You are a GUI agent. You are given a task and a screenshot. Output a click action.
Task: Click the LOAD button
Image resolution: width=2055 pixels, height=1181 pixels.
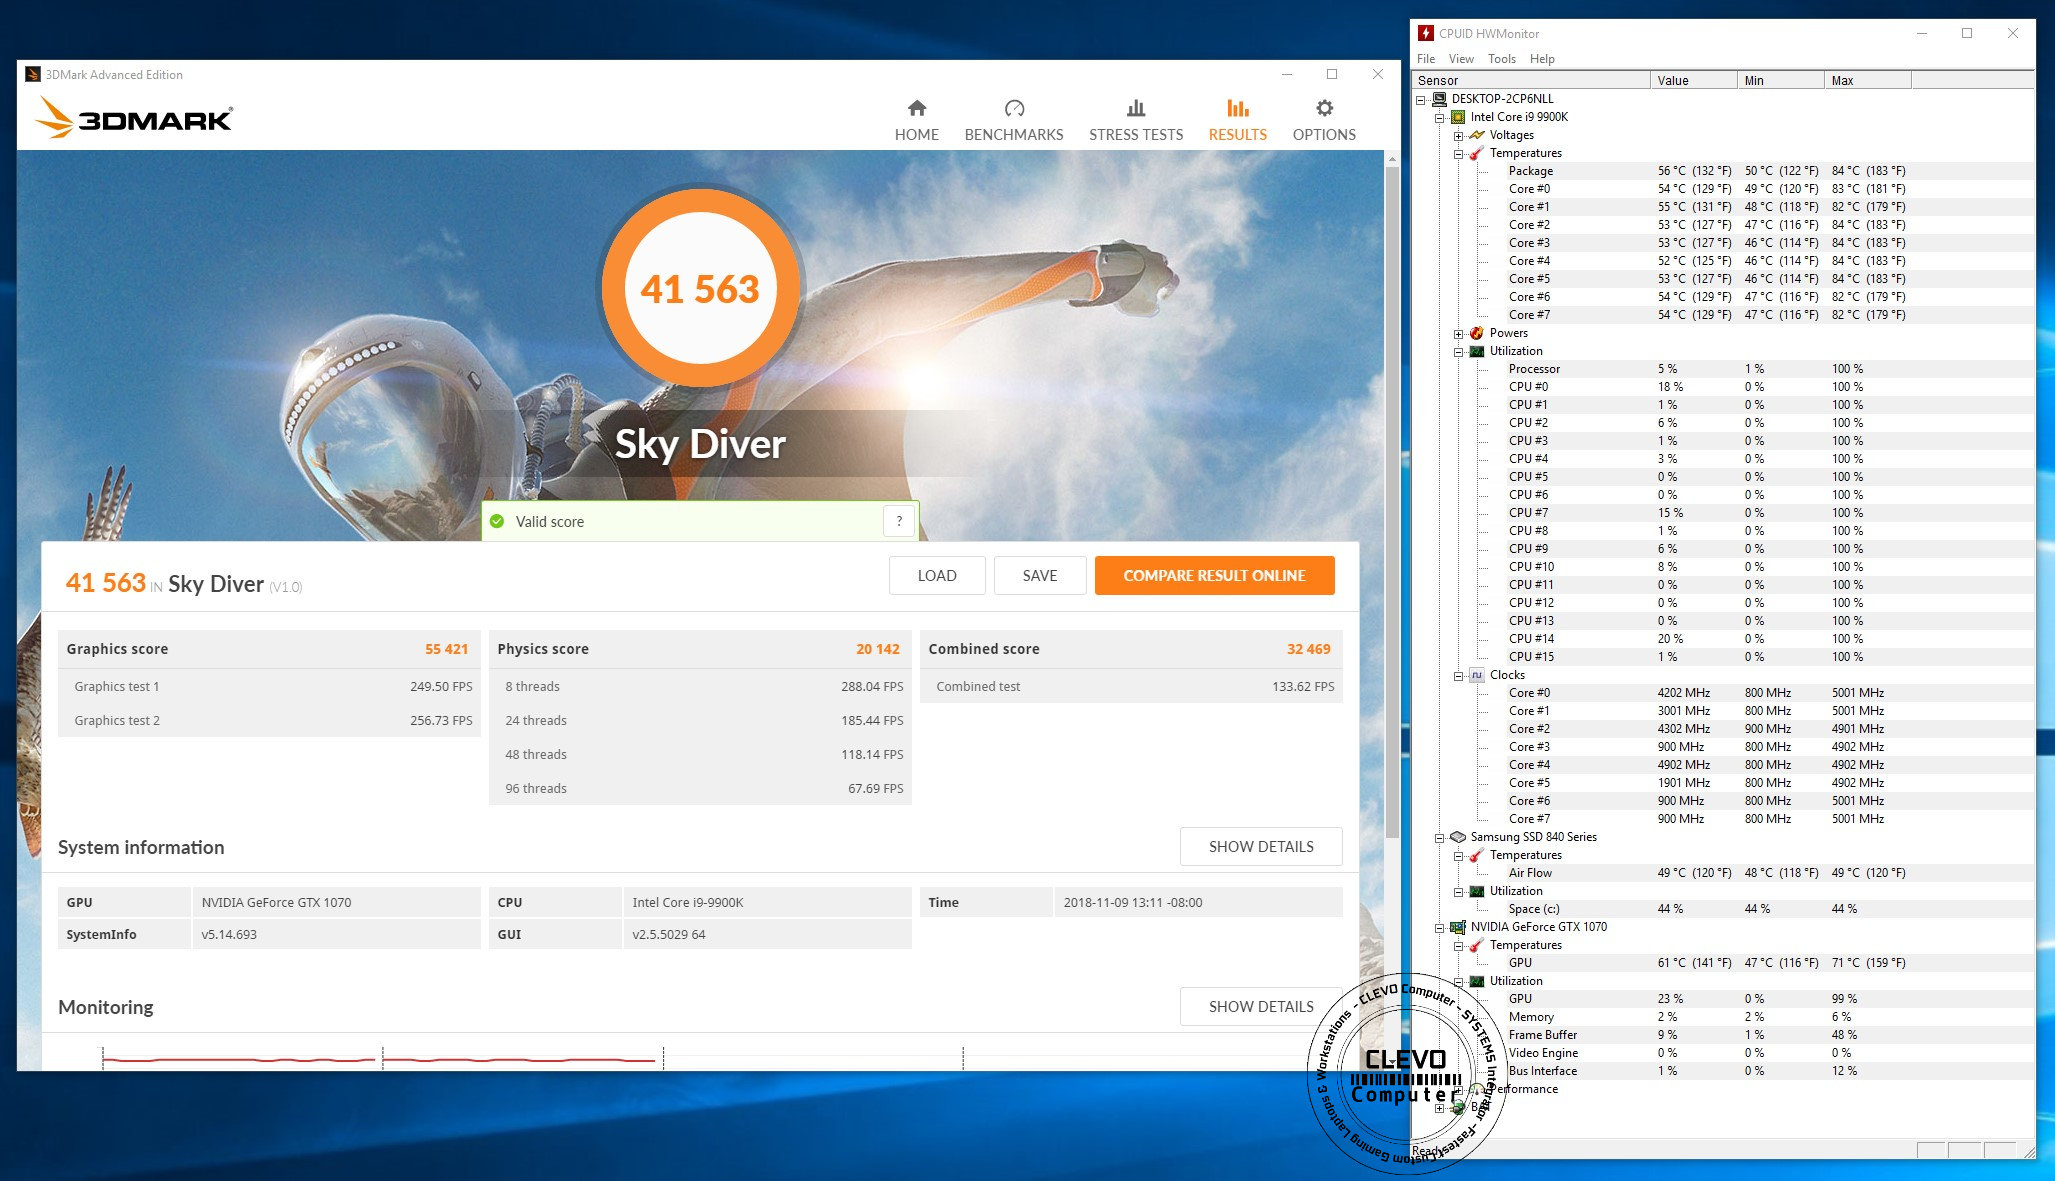[937, 575]
